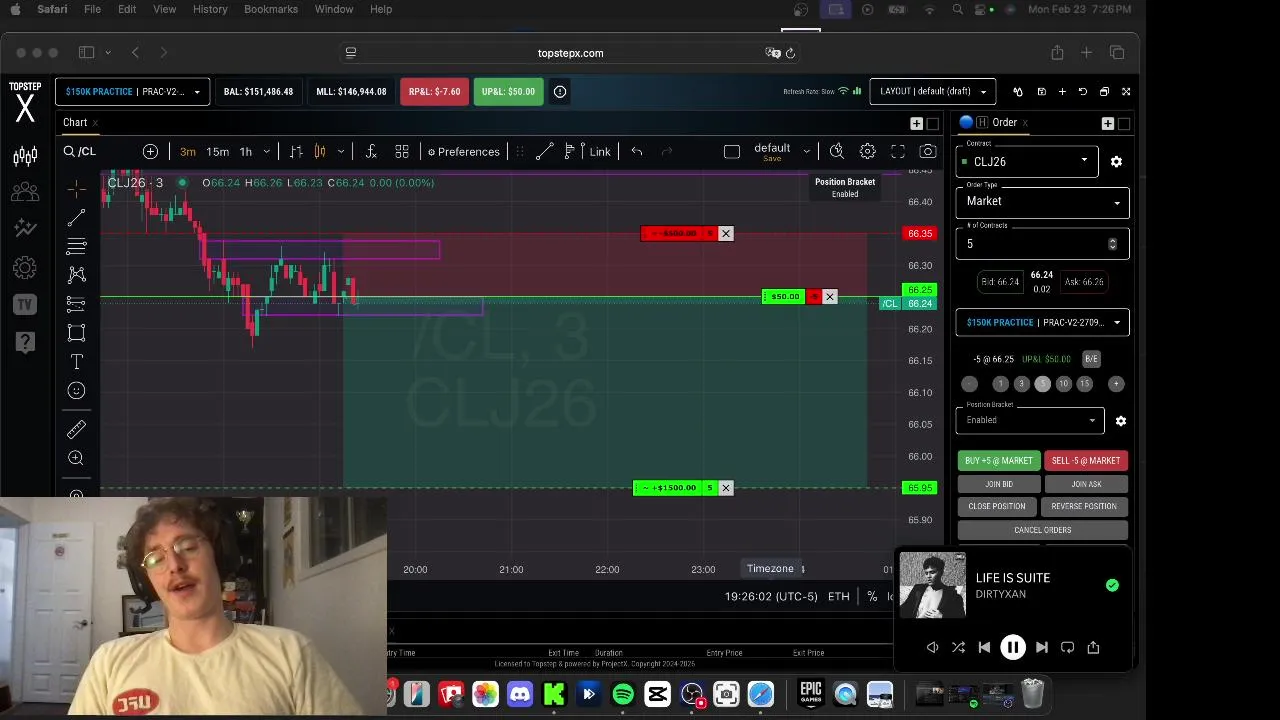Click the JOIN BID button

point(998,484)
